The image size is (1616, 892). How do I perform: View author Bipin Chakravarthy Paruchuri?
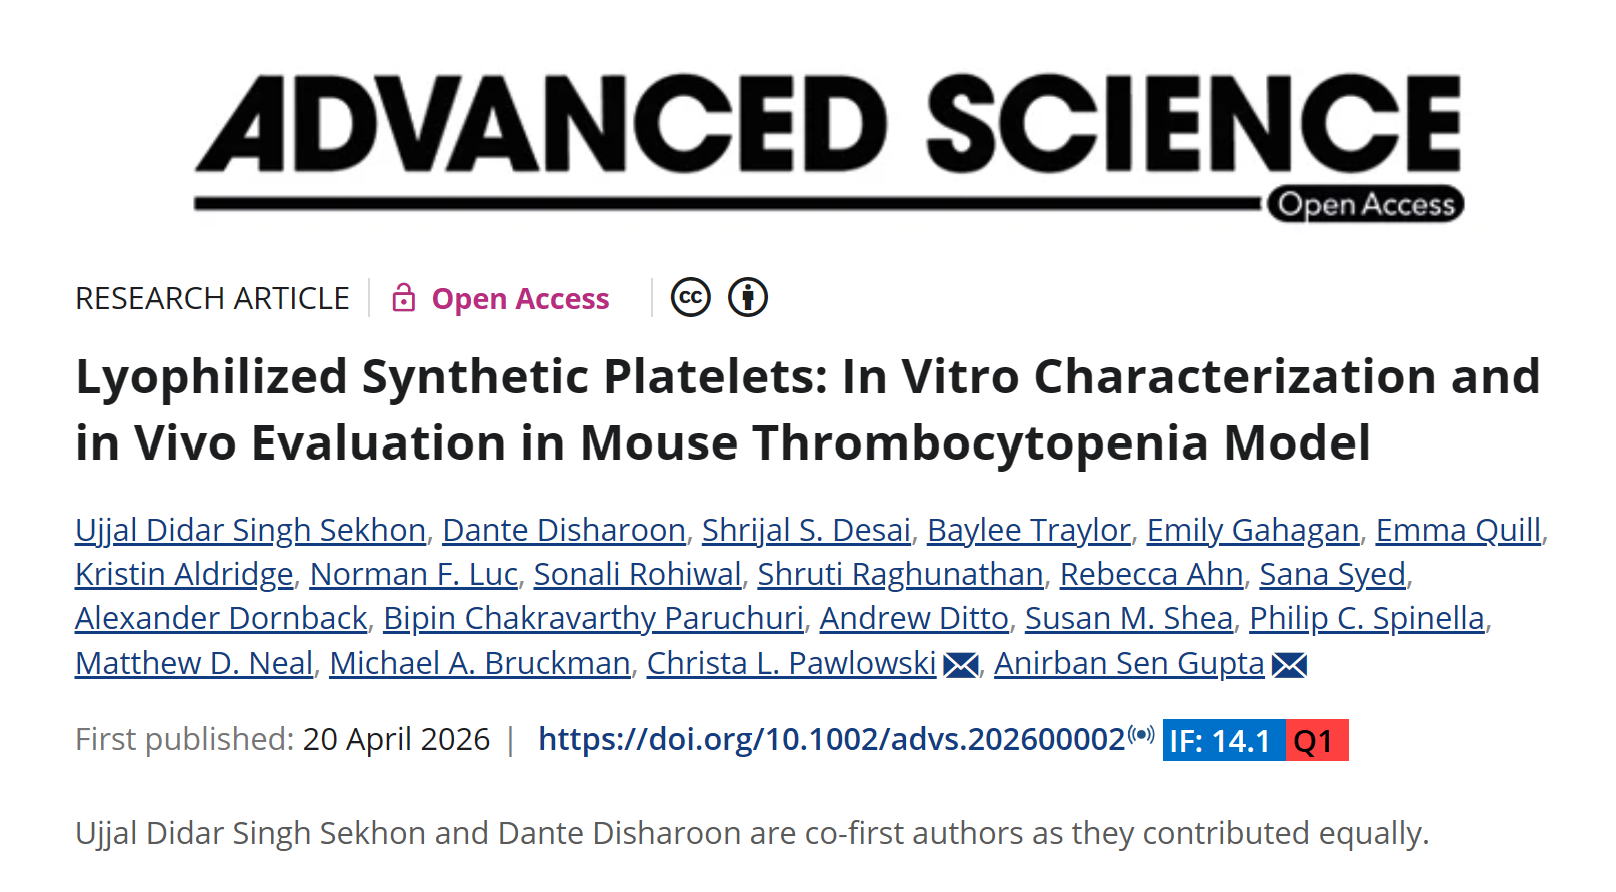point(593,619)
